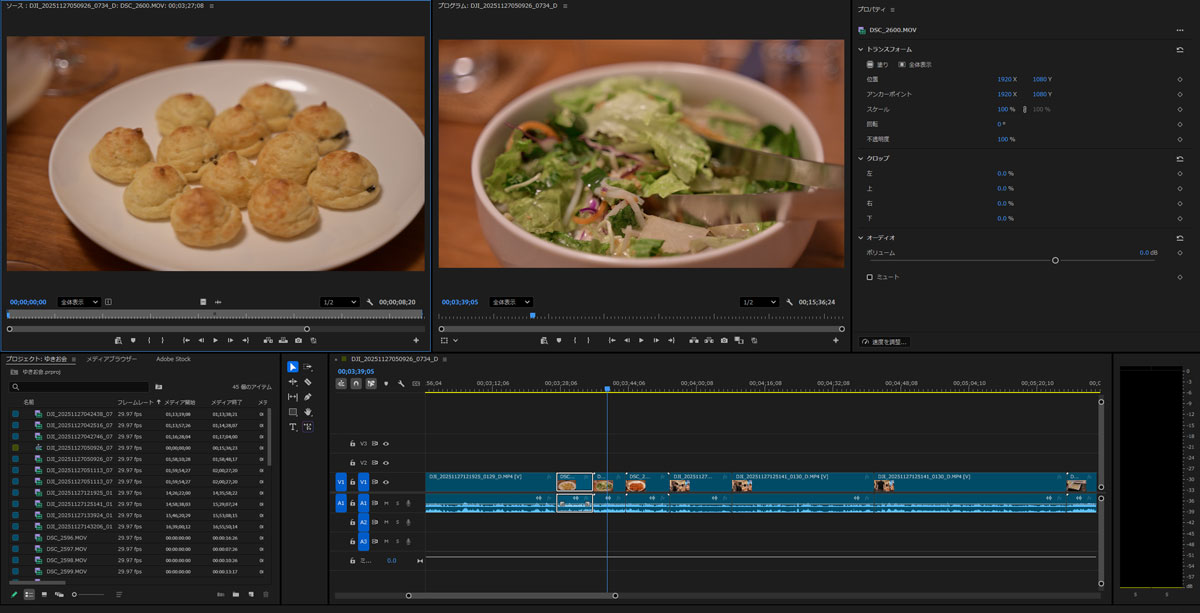Select the Type tool in the tools panel
The height and width of the screenshot is (613, 1200).
click(x=293, y=427)
